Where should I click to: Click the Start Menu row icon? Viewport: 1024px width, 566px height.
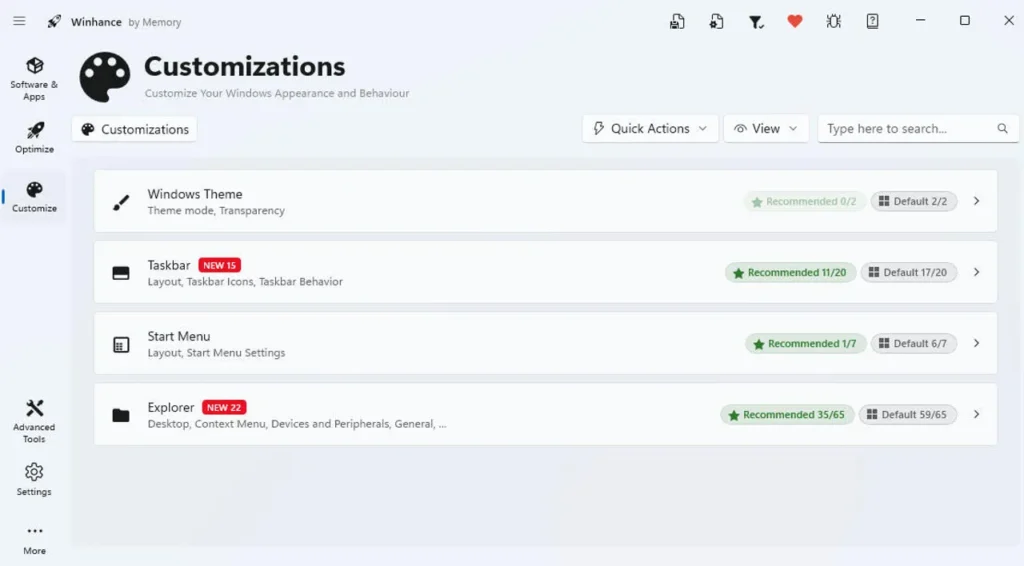point(121,344)
